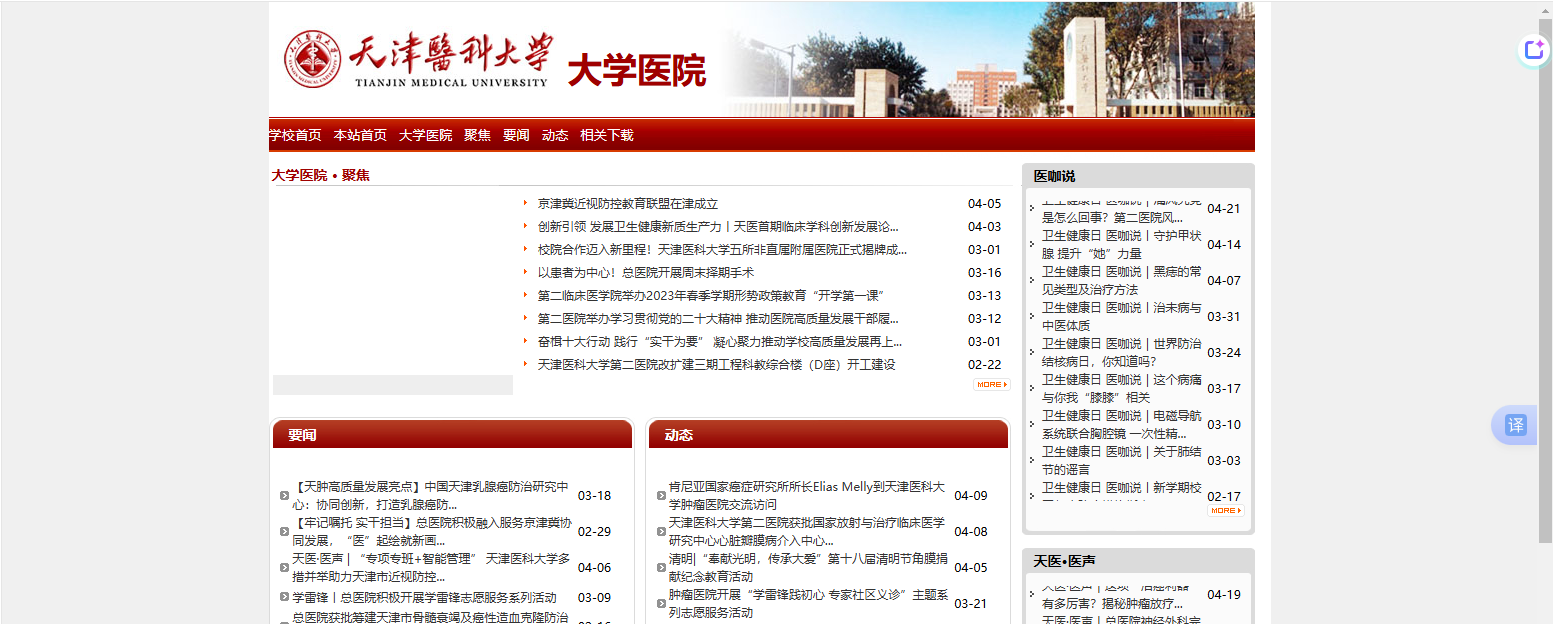Screen dimensions: 1553x624
Task: Click bullet icon beside 【天肿高质量发展亮点】 item
Action: point(285,496)
